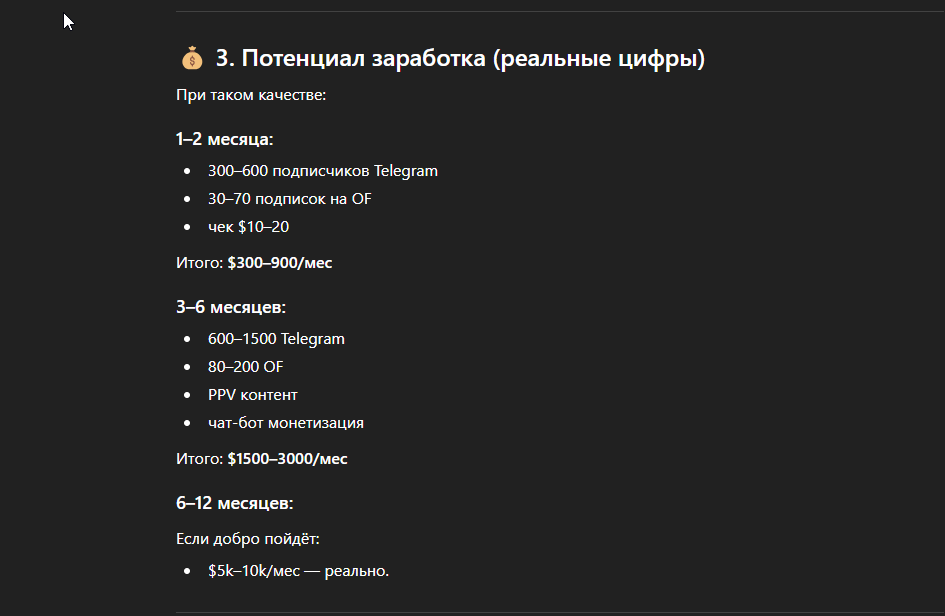
Task: Click the bold total "$300–900/мес"
Action: coord(280,263)
